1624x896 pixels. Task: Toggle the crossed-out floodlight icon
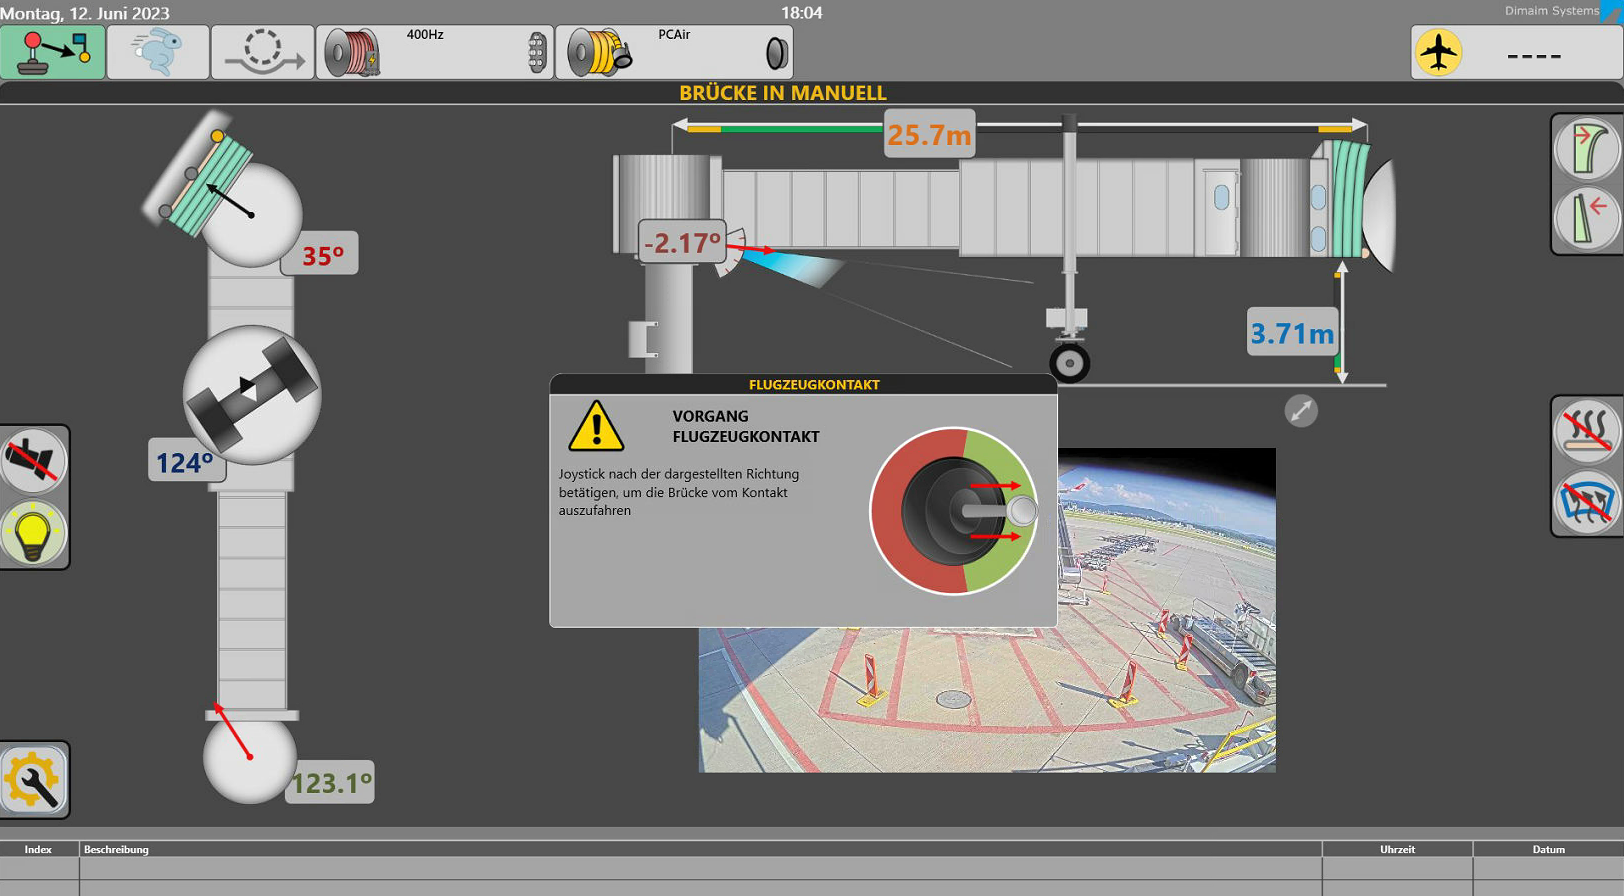click(x=33, y=461)
